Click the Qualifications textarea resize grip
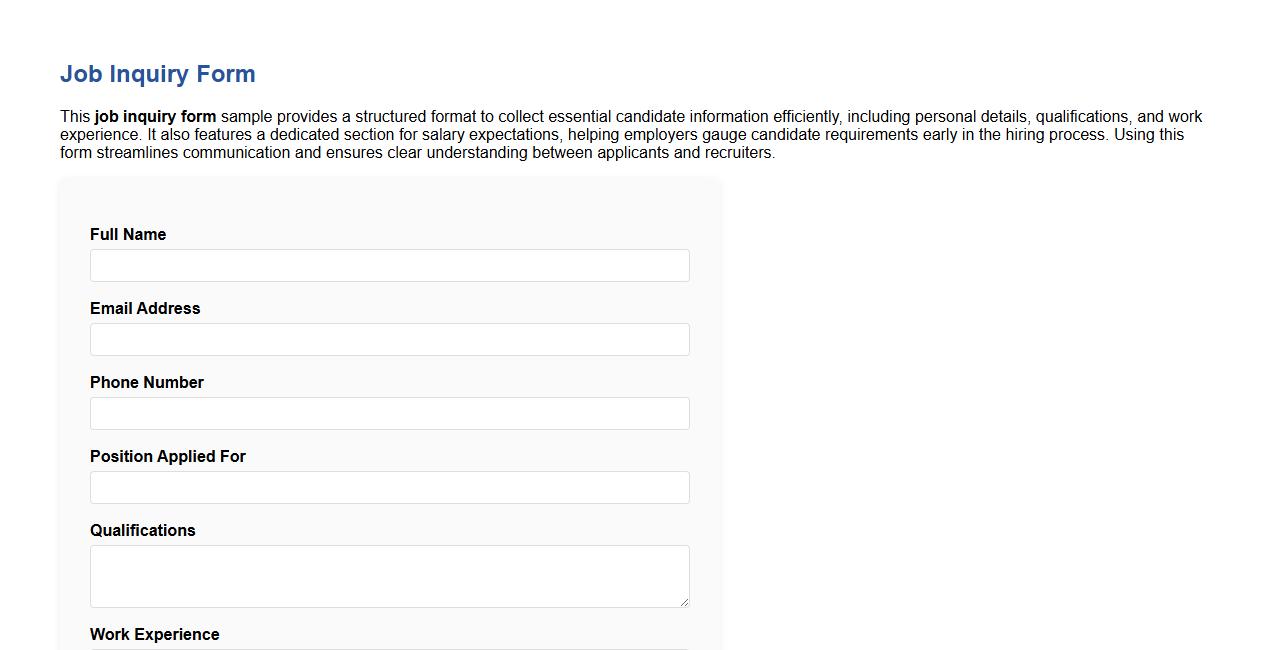1278x650 pixels. tap(685, 601)
